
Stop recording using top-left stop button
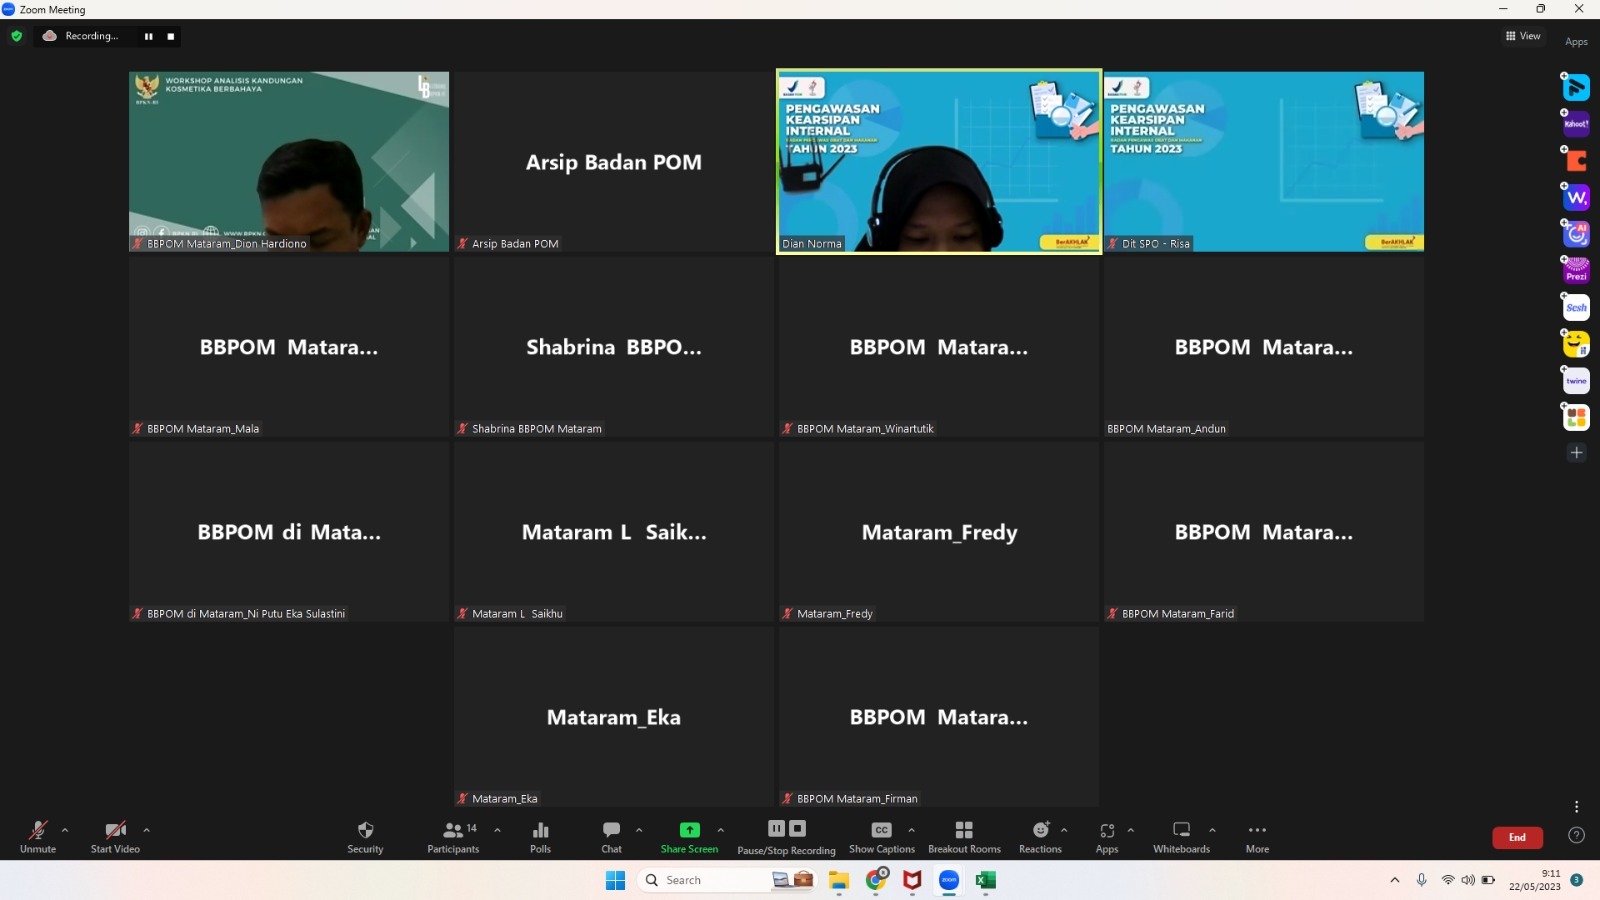point(171,36)
